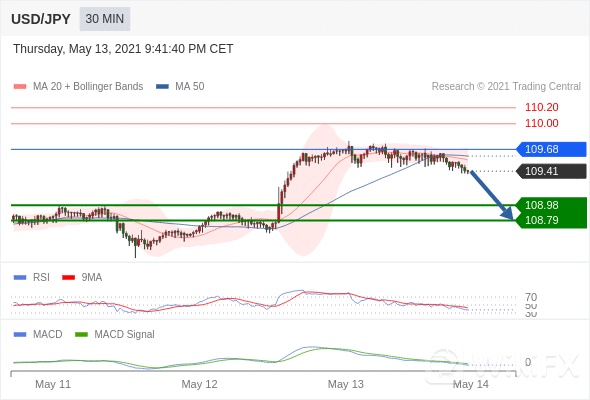This screenshot has width=590, height=400.
Task: Click the 30 MIN timeframe button
Action: pos(105,19)
